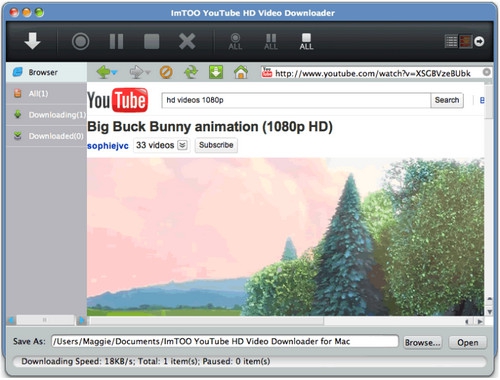Open the sophiejvc channel link
This screenshot has height=380, width=500.
coord(108,146)
